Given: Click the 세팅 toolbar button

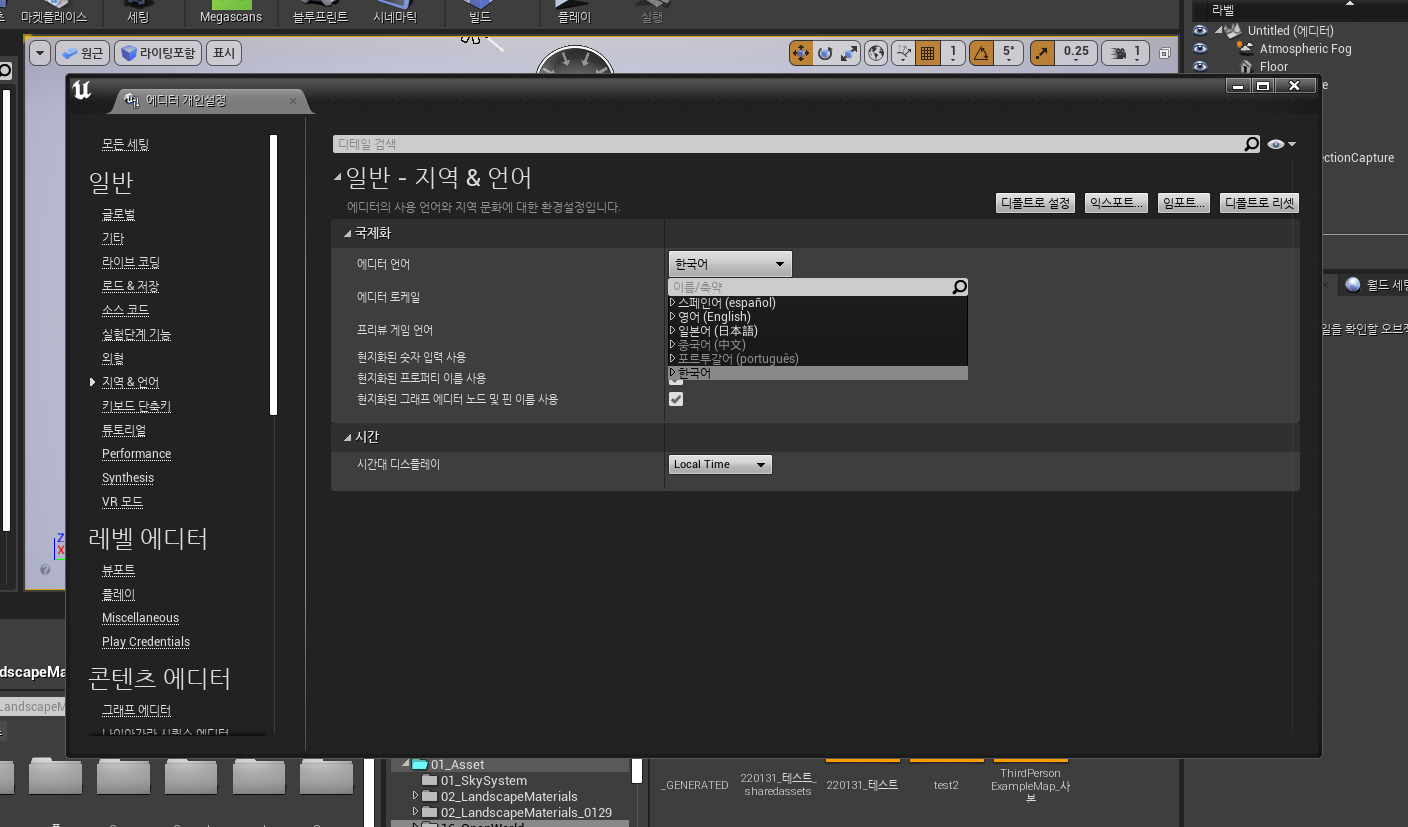Looking at the screenshot, I should pyautogui.click(x=139, y=13).
